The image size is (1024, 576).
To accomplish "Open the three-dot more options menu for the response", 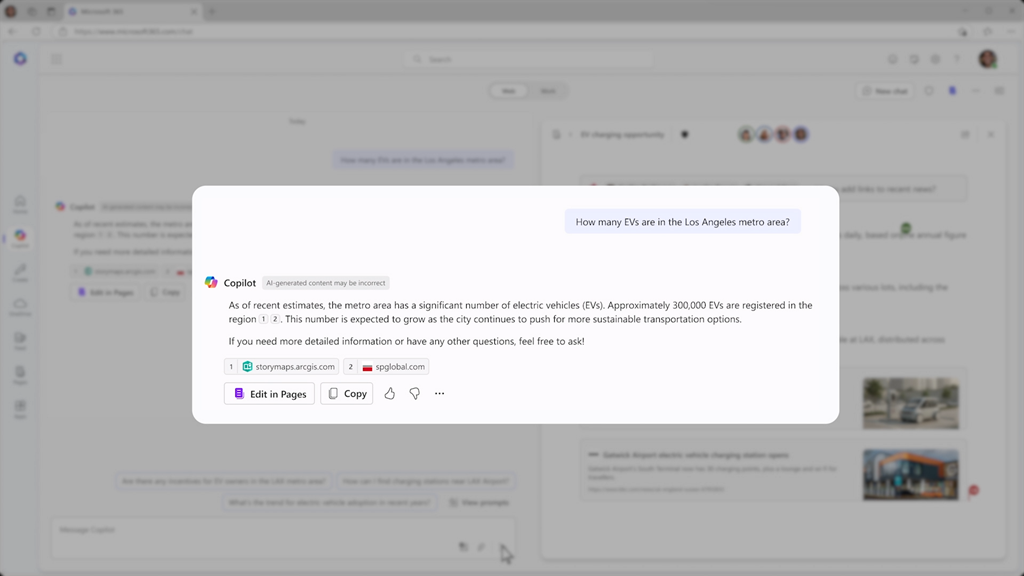I will pos(440,394).
